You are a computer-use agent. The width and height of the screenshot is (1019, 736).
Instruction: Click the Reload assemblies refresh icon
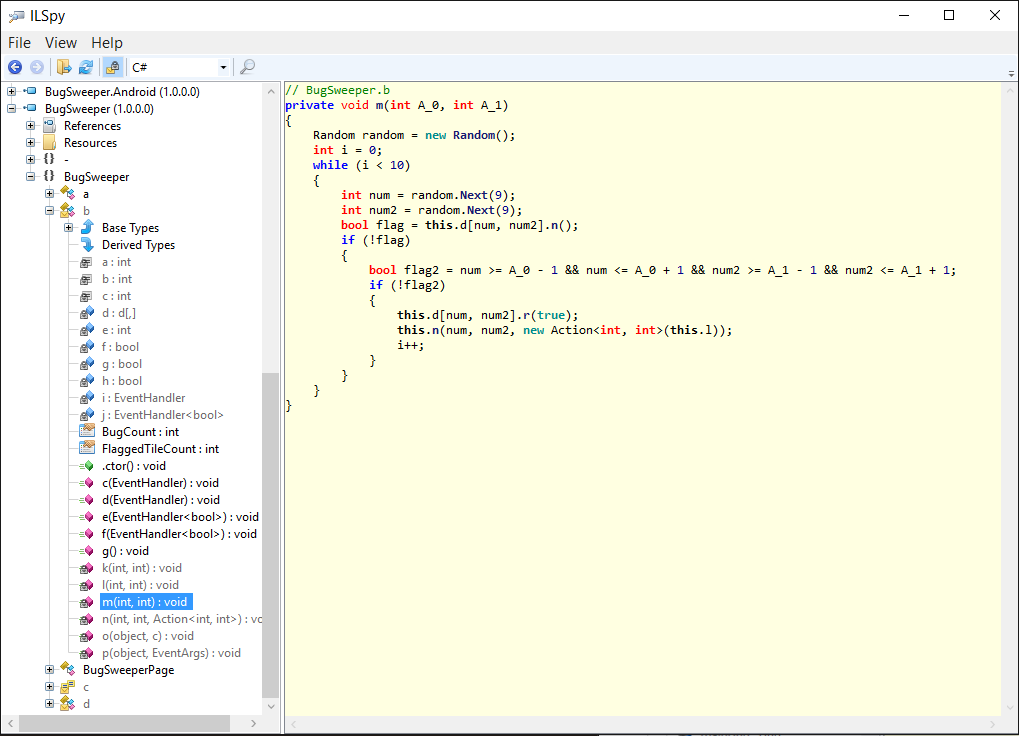tap(86, 67)
